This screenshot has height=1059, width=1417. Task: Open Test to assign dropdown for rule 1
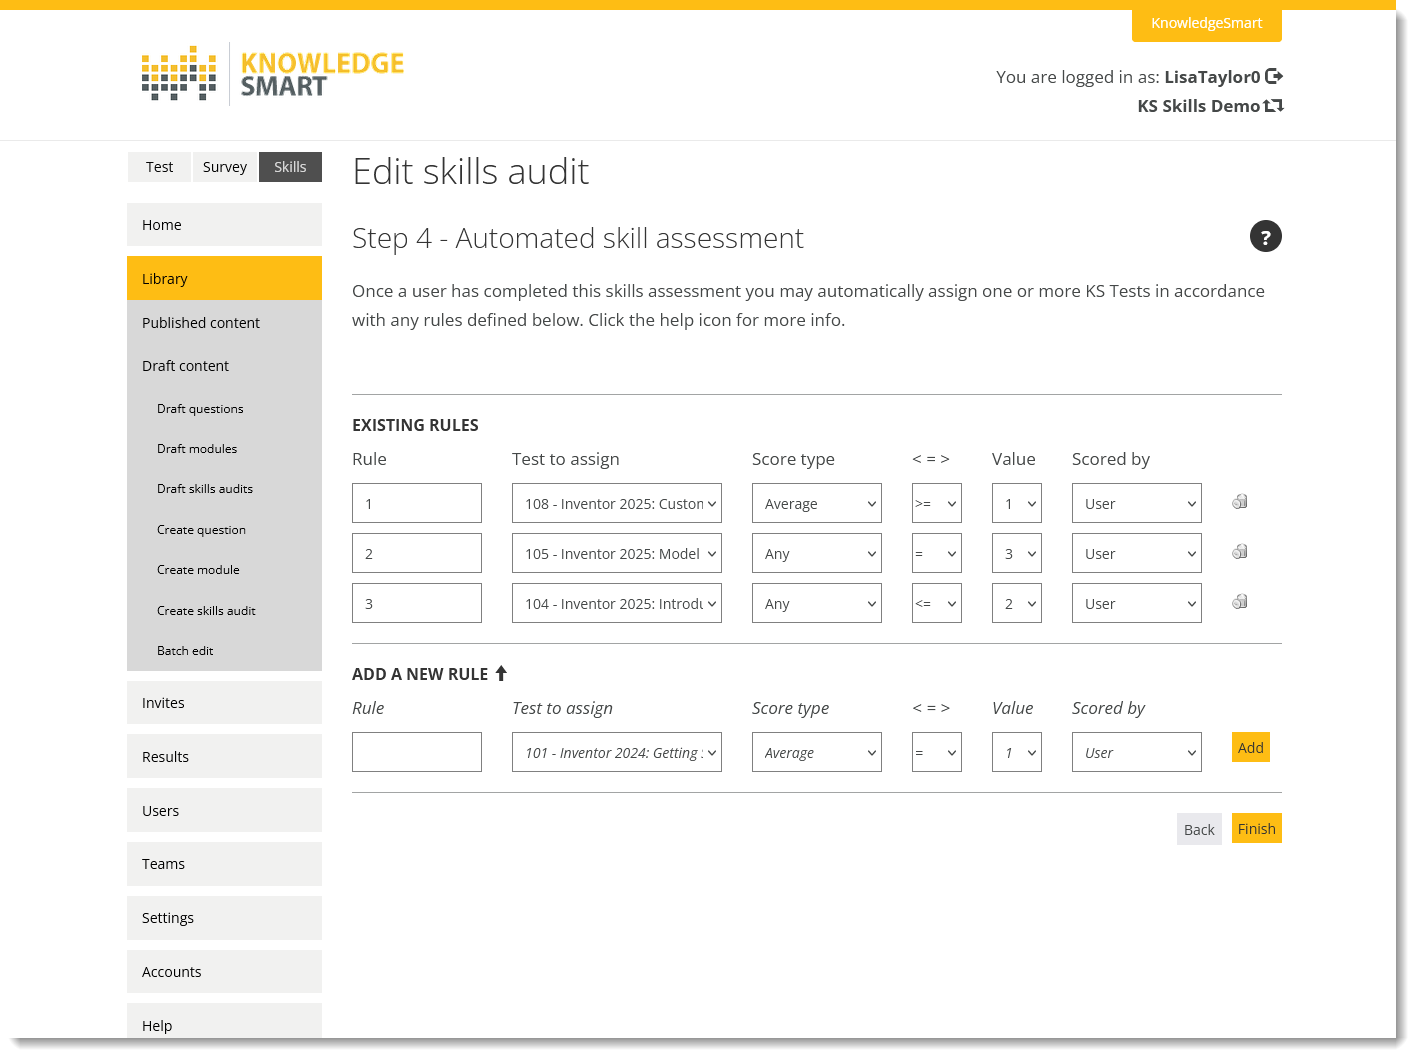click(617, 503)
